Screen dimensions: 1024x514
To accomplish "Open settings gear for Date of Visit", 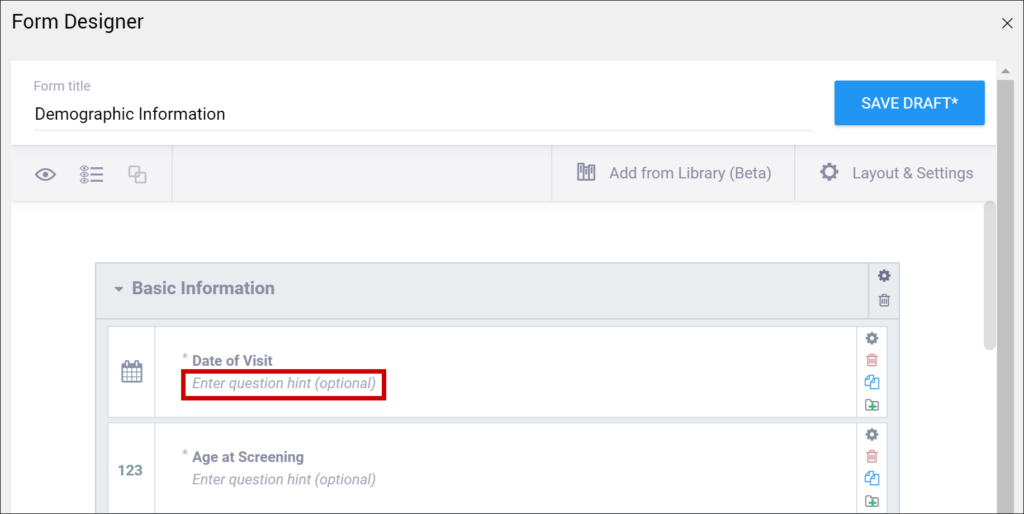I will [872, 338].
